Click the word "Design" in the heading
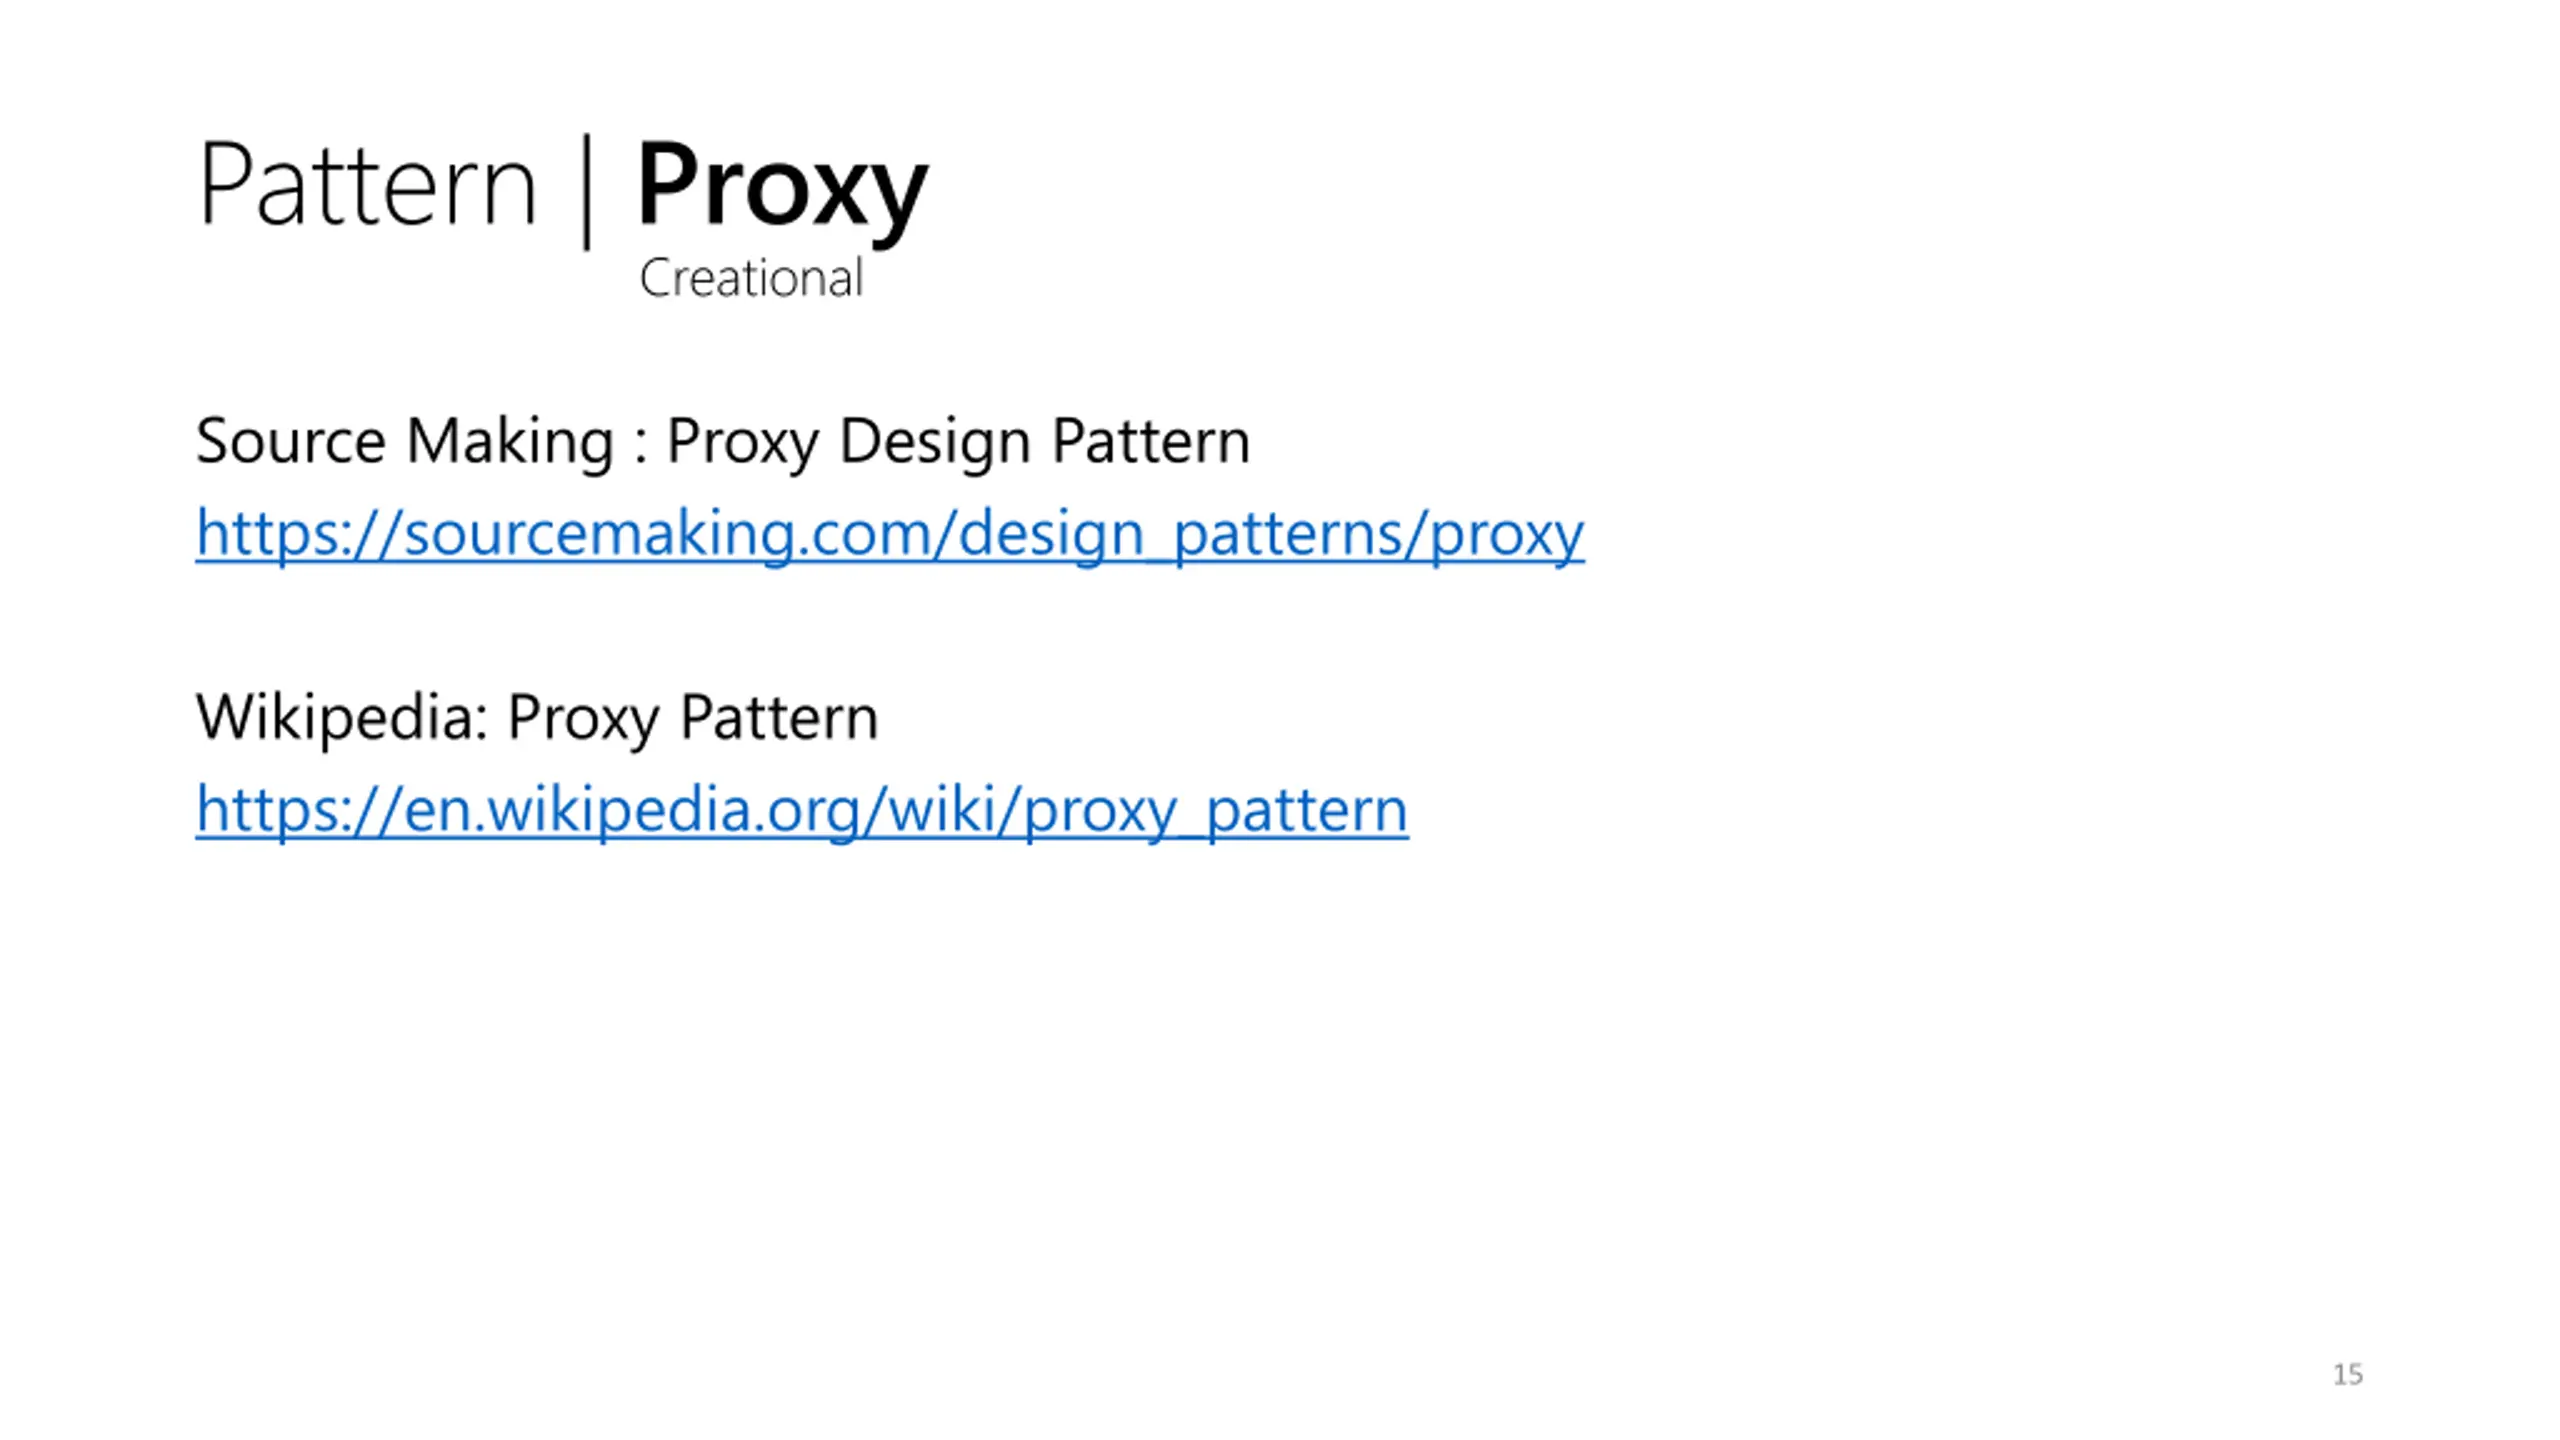Image resolution: width=2560 pixels, height=1440 pixels. click(x=934, y=441)
